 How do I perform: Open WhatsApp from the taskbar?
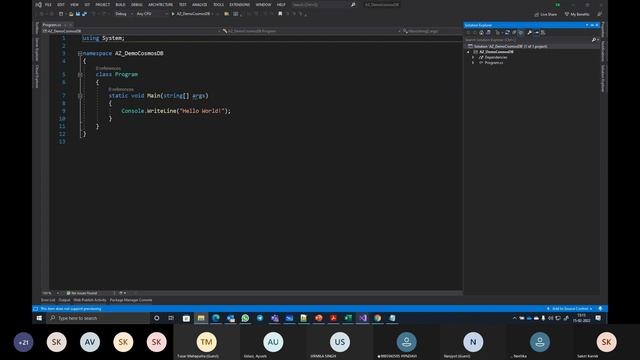pyautogui.click(x=245, y=318)
